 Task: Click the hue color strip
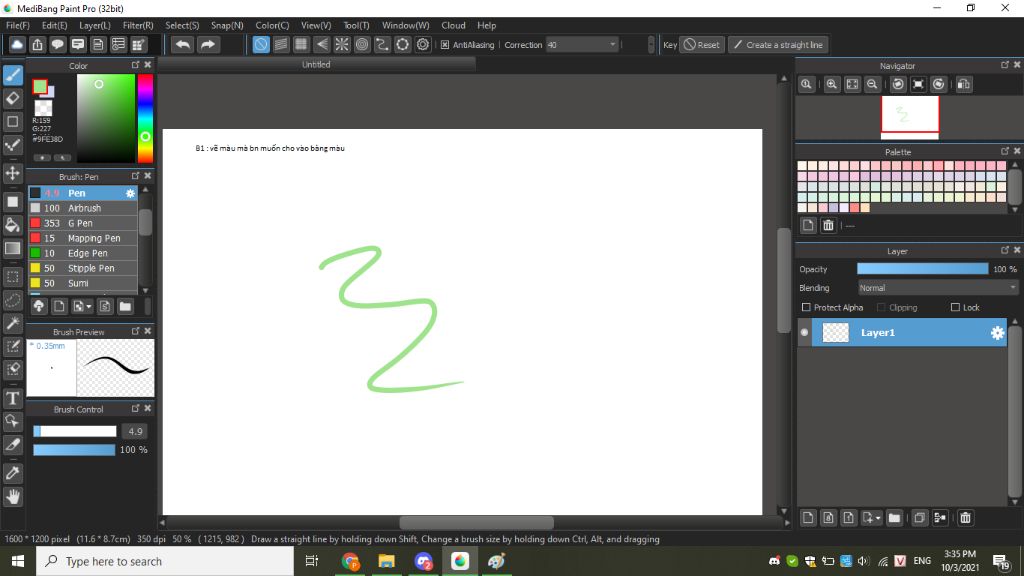tap(145, 118)
